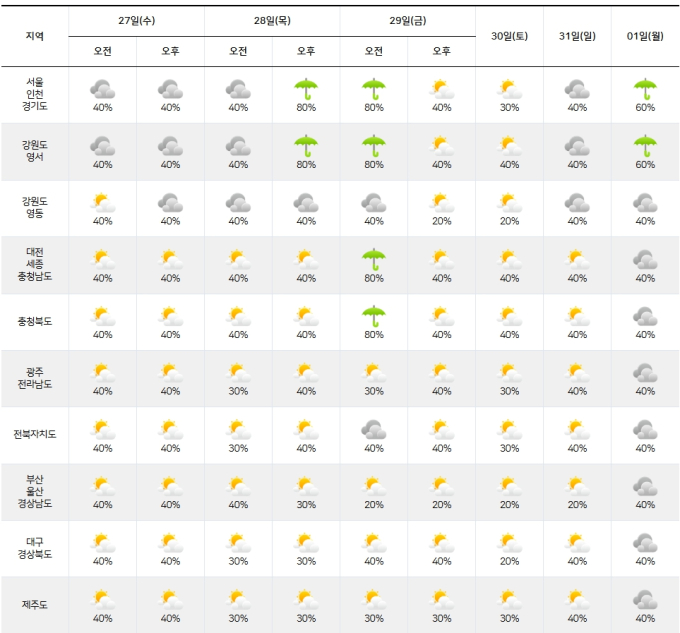Click the 전북자치도 region label
The width and height of the screenshot is (680, 633).
pyautogui.click(x=35, y=434)
